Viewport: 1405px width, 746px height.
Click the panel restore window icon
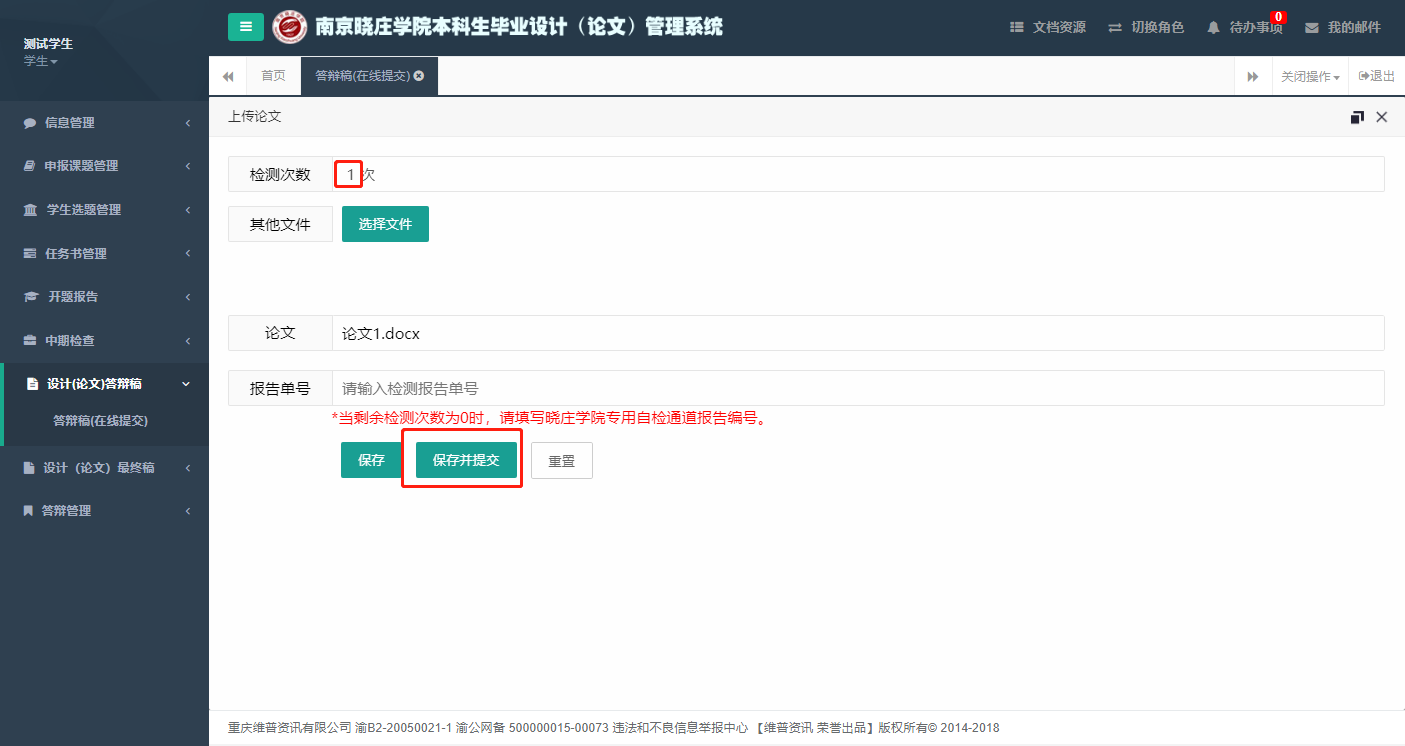point(1357,117)
